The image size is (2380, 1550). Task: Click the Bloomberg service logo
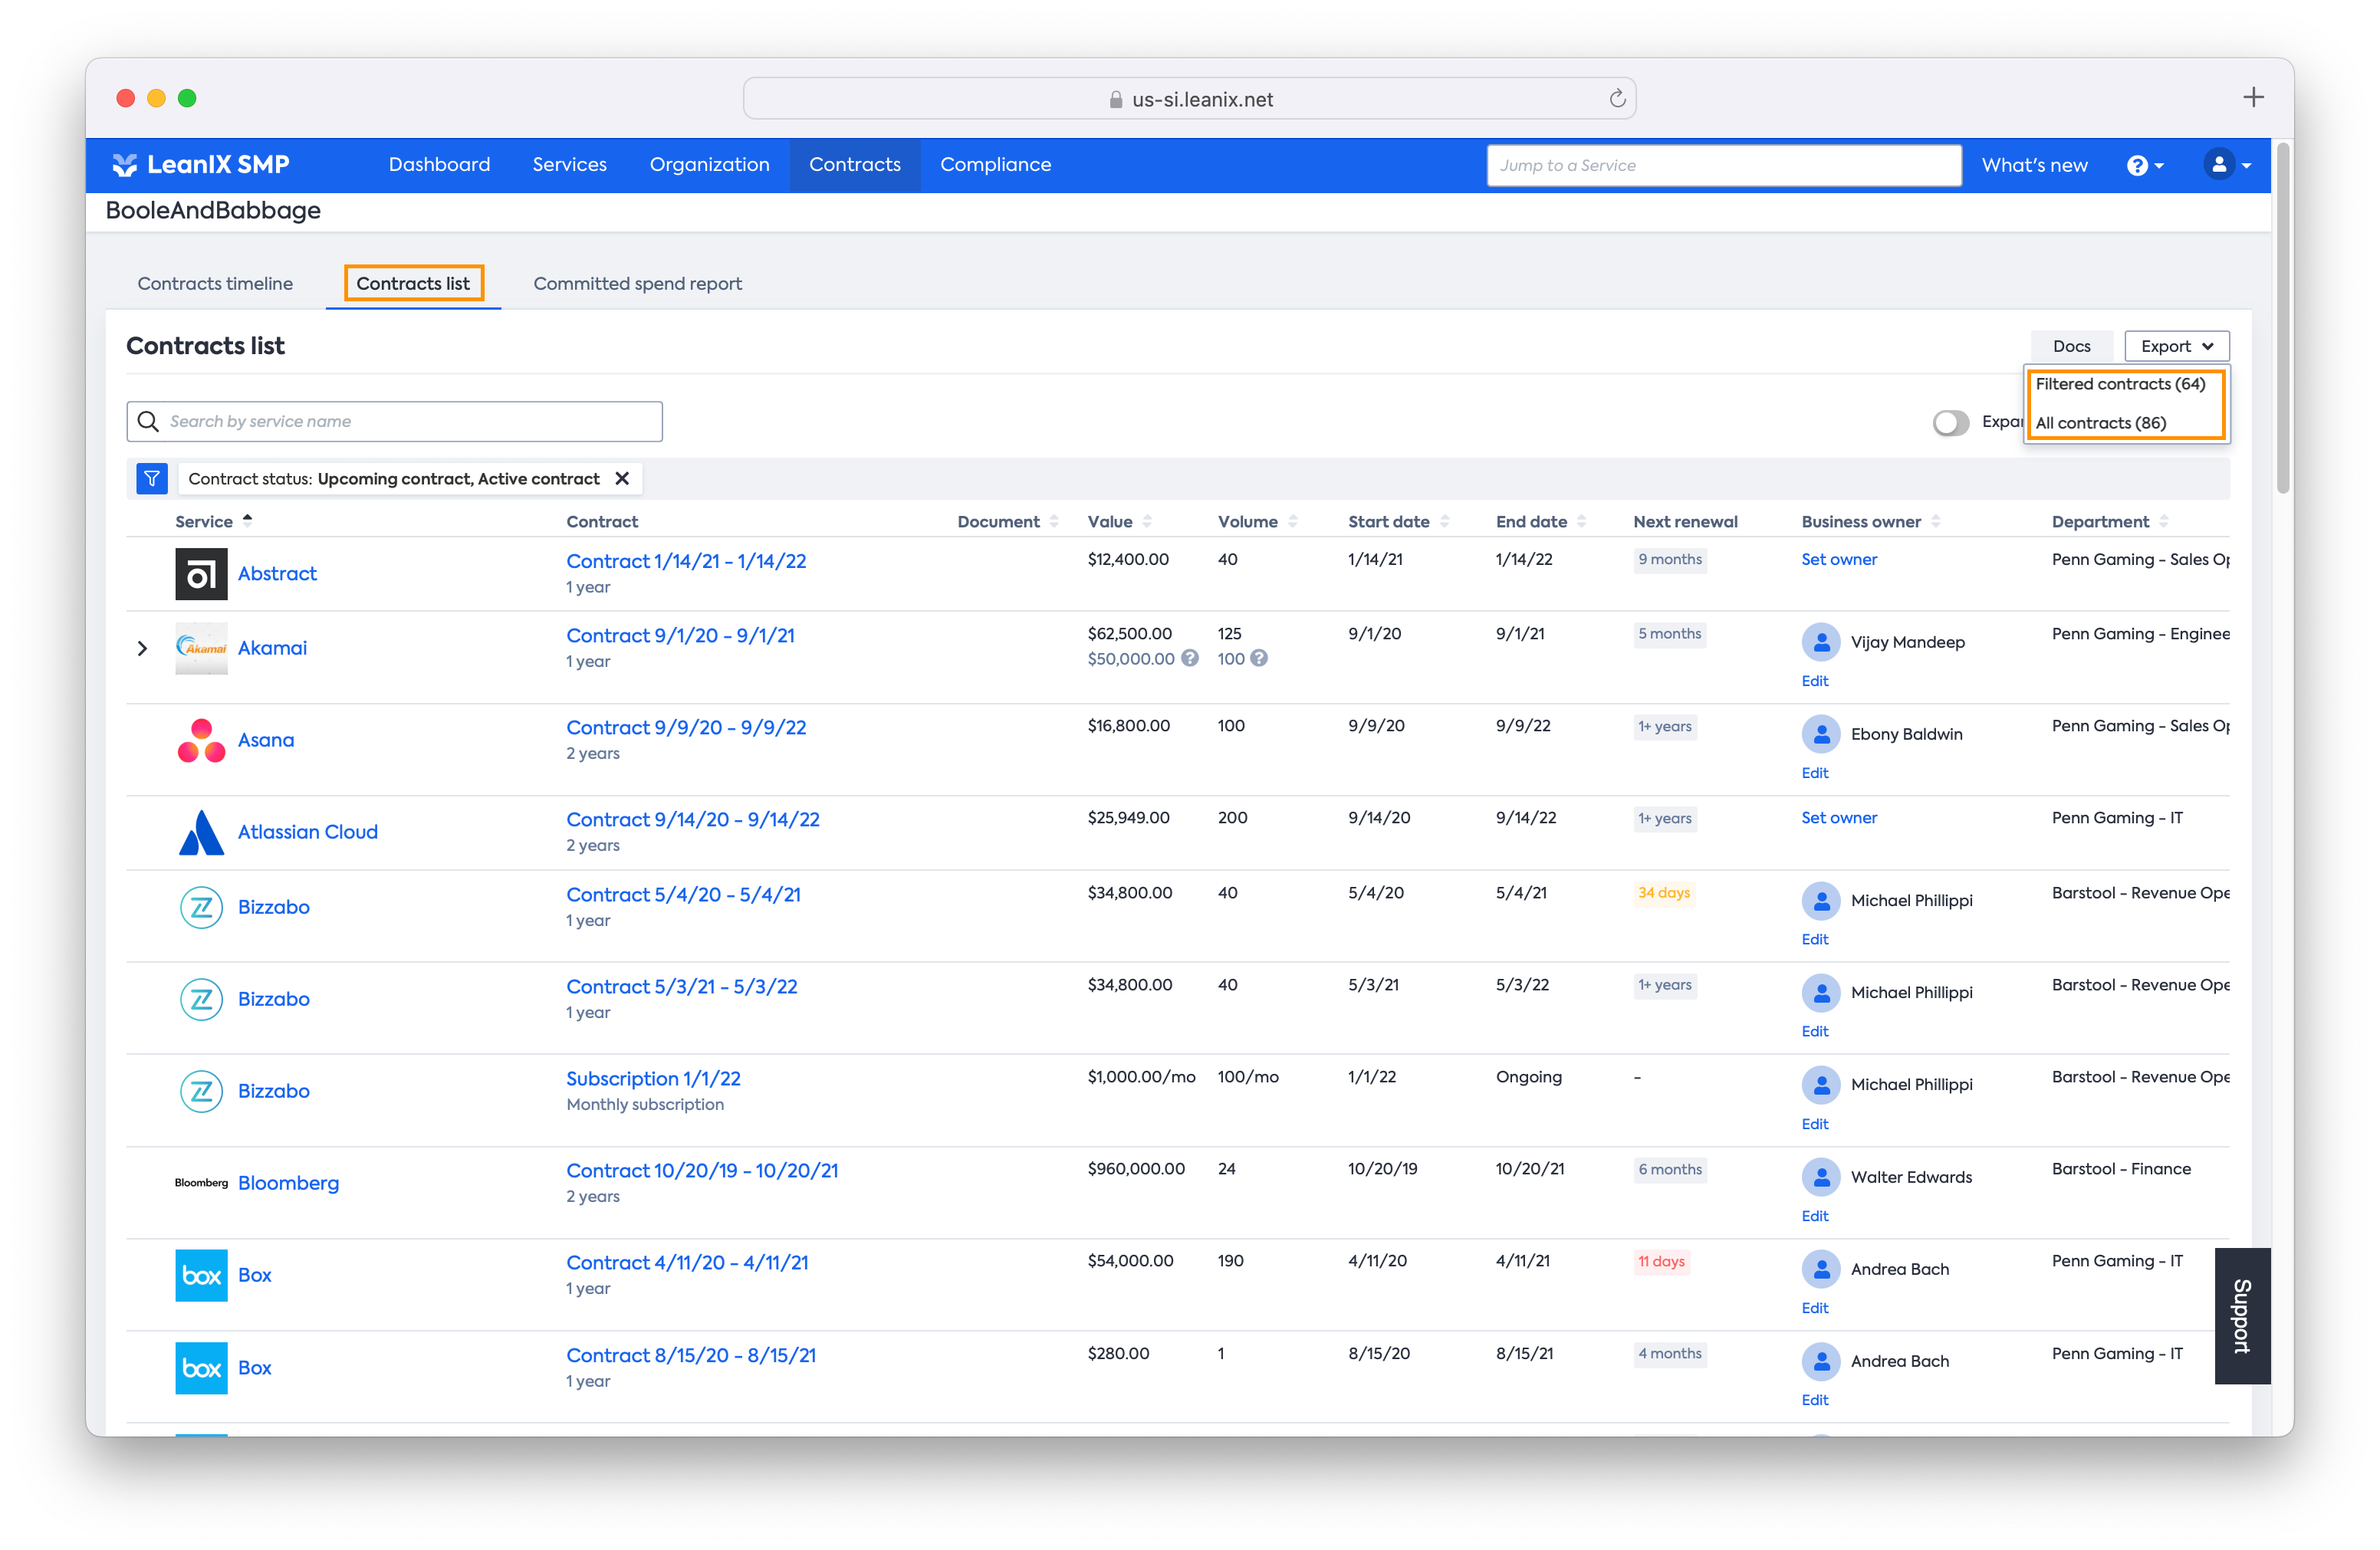[x=201, y=1183]
